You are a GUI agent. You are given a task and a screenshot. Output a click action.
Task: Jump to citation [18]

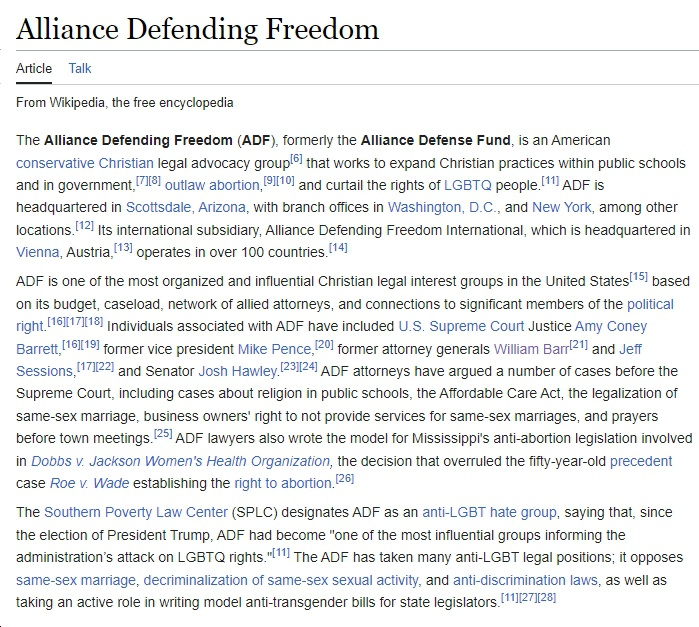94,322
